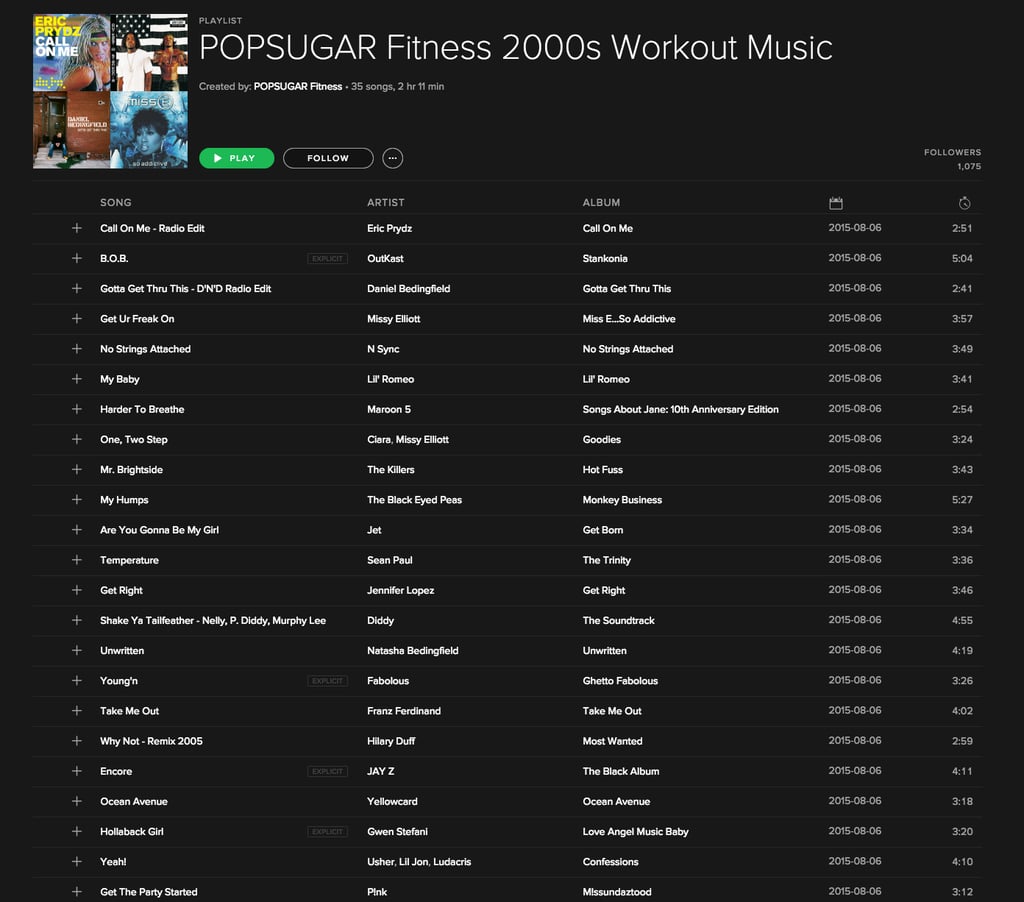Sort by the clock duration icon
The height and width of the screenshot is (902, 1024).
pyautogui.click(x=964, y=203)
